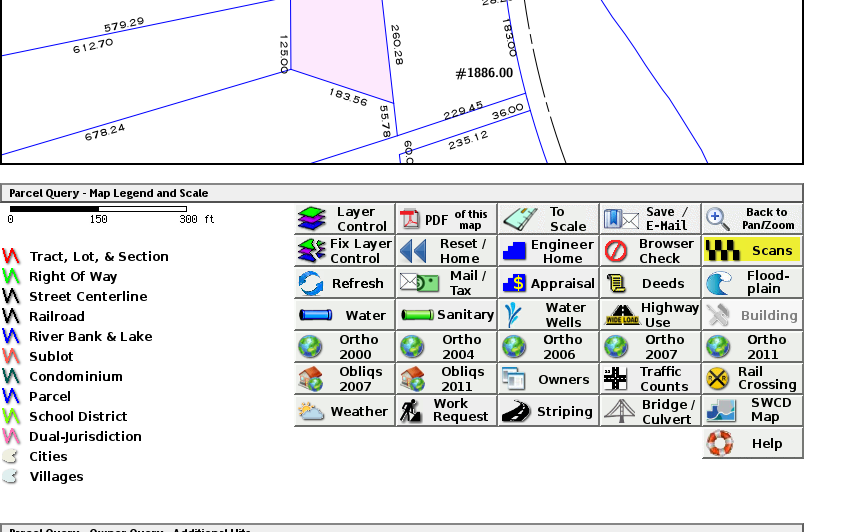Open Bridge / Culvert data

click(650, 410)
